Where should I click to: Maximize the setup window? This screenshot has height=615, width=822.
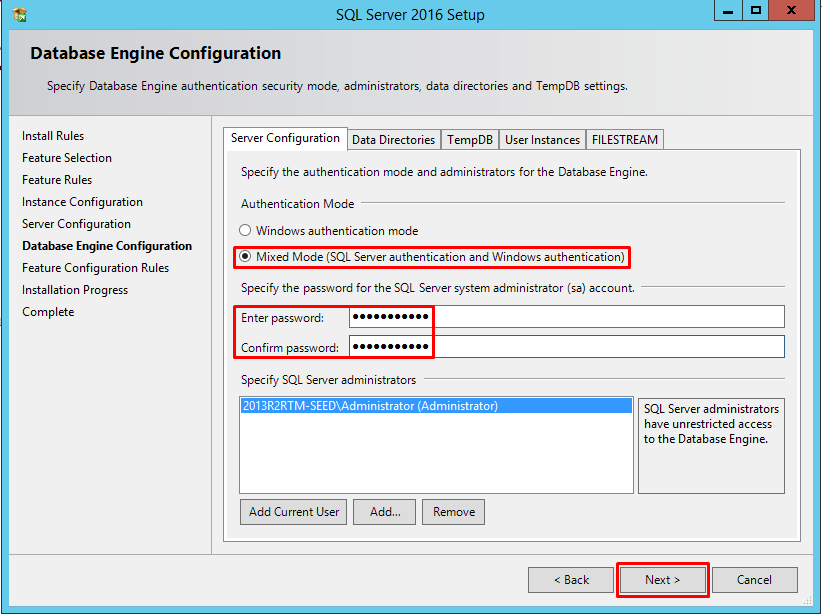[757, 11]
